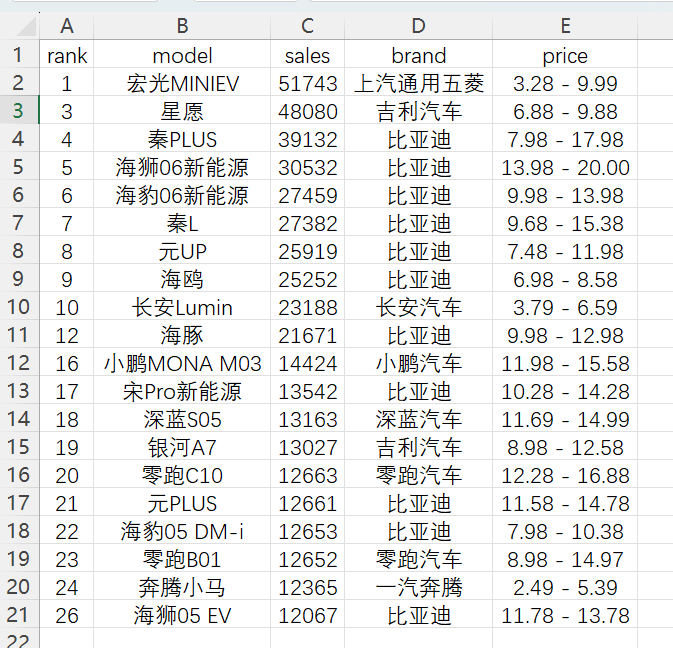Click the 'brand' header cell
Image resolution: width=673 pixels, height=648 pixels.
pos(418,54)
